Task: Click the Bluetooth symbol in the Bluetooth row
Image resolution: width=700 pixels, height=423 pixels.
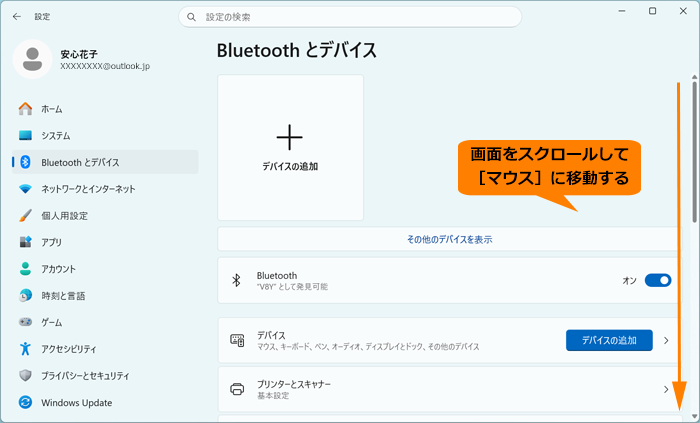Action: click(237, 280)
